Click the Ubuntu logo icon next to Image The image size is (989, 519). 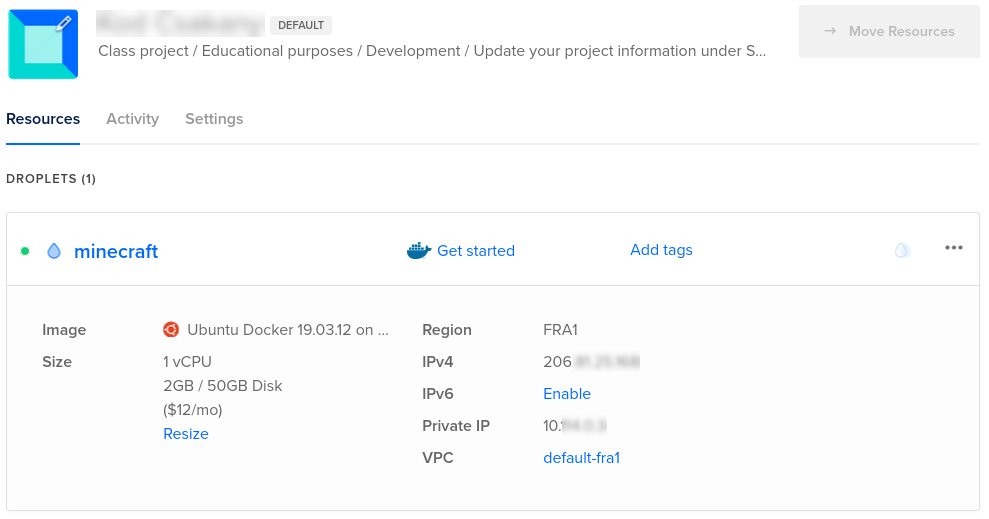[170, 330]
